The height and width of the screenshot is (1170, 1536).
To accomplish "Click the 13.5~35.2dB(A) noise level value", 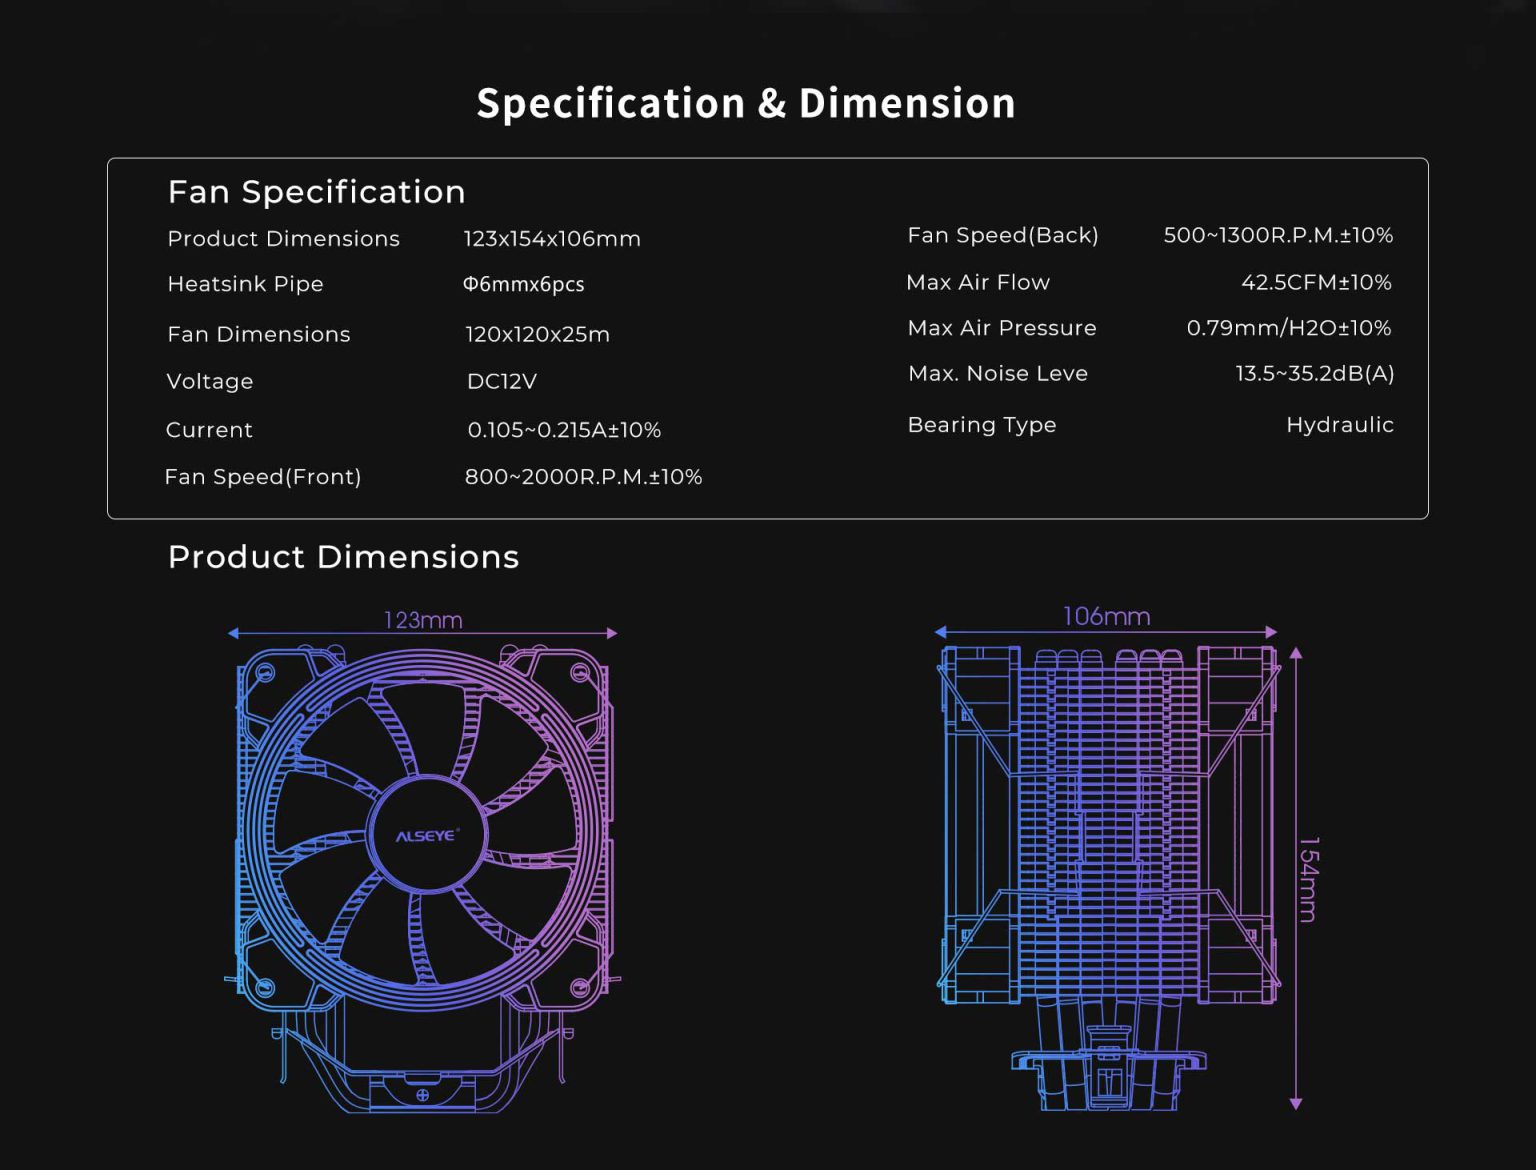I will 1314,373.
